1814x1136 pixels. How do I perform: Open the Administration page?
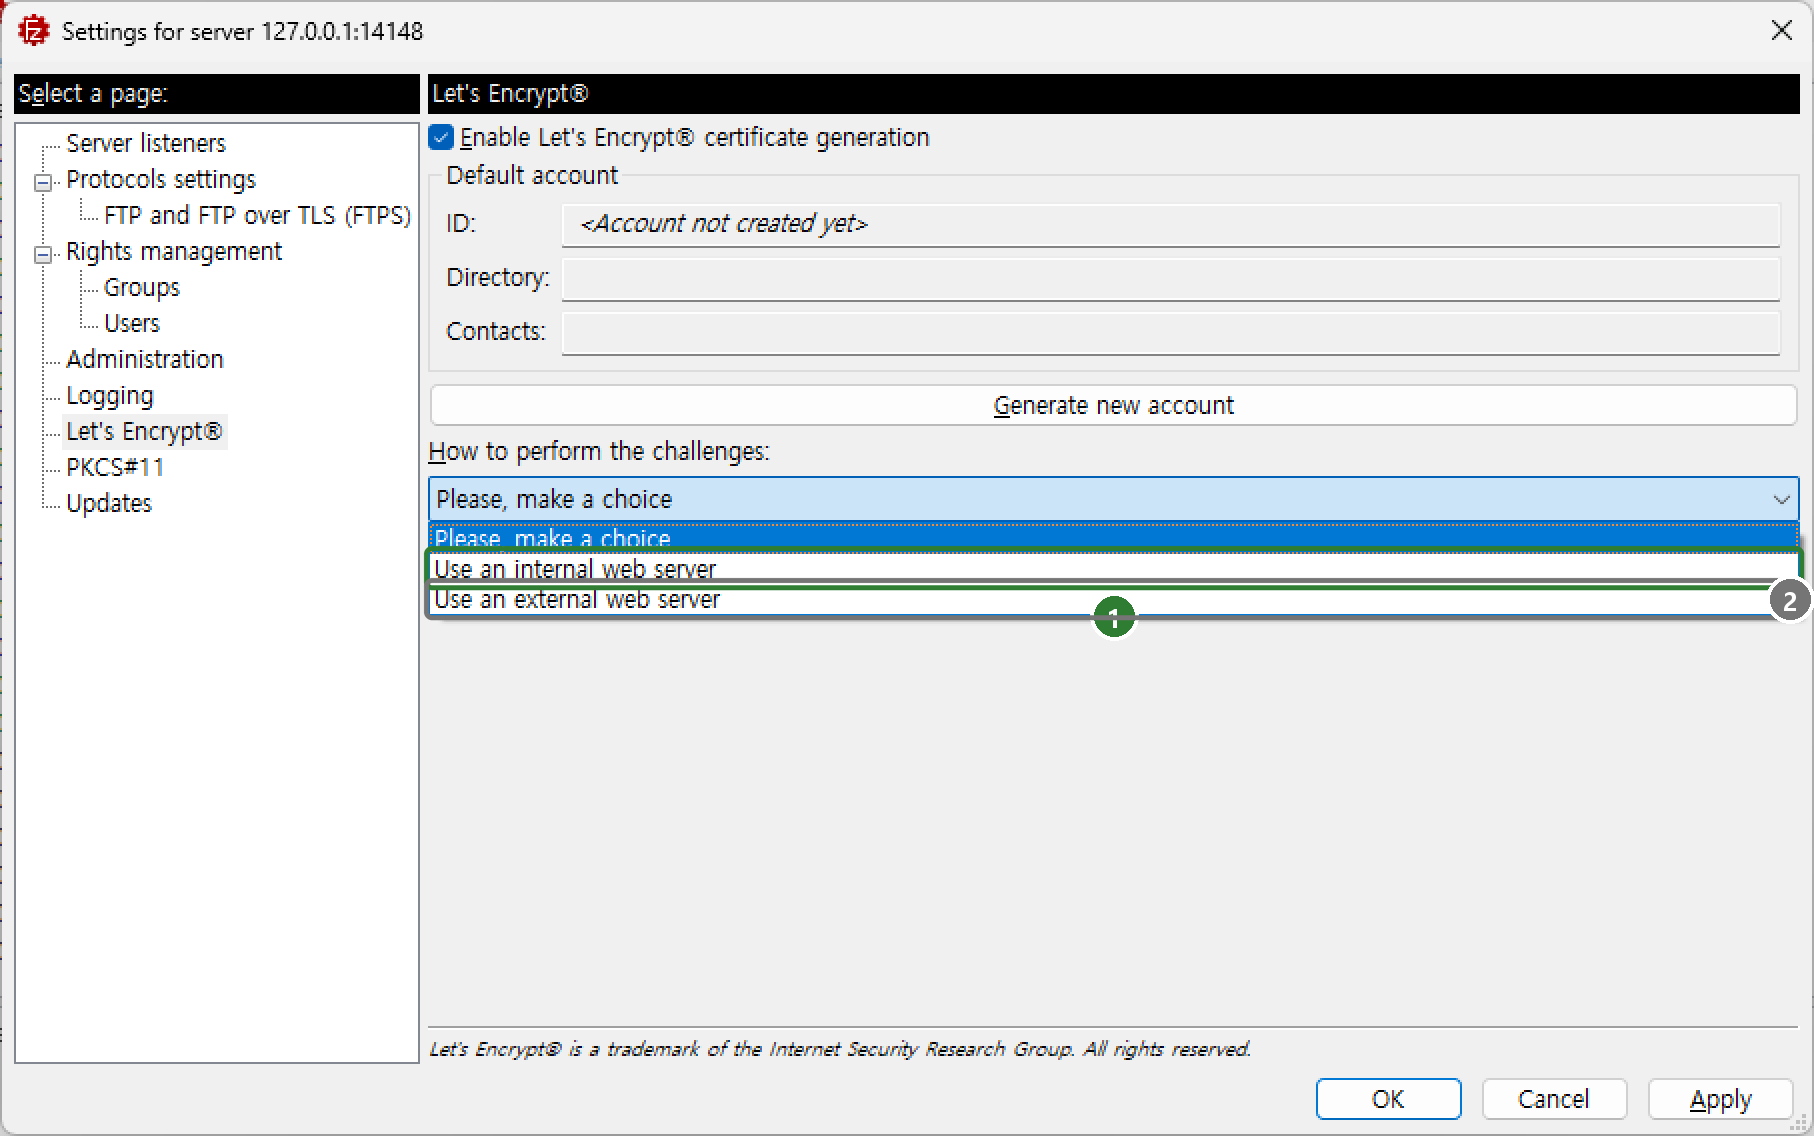tap(145, 359)
